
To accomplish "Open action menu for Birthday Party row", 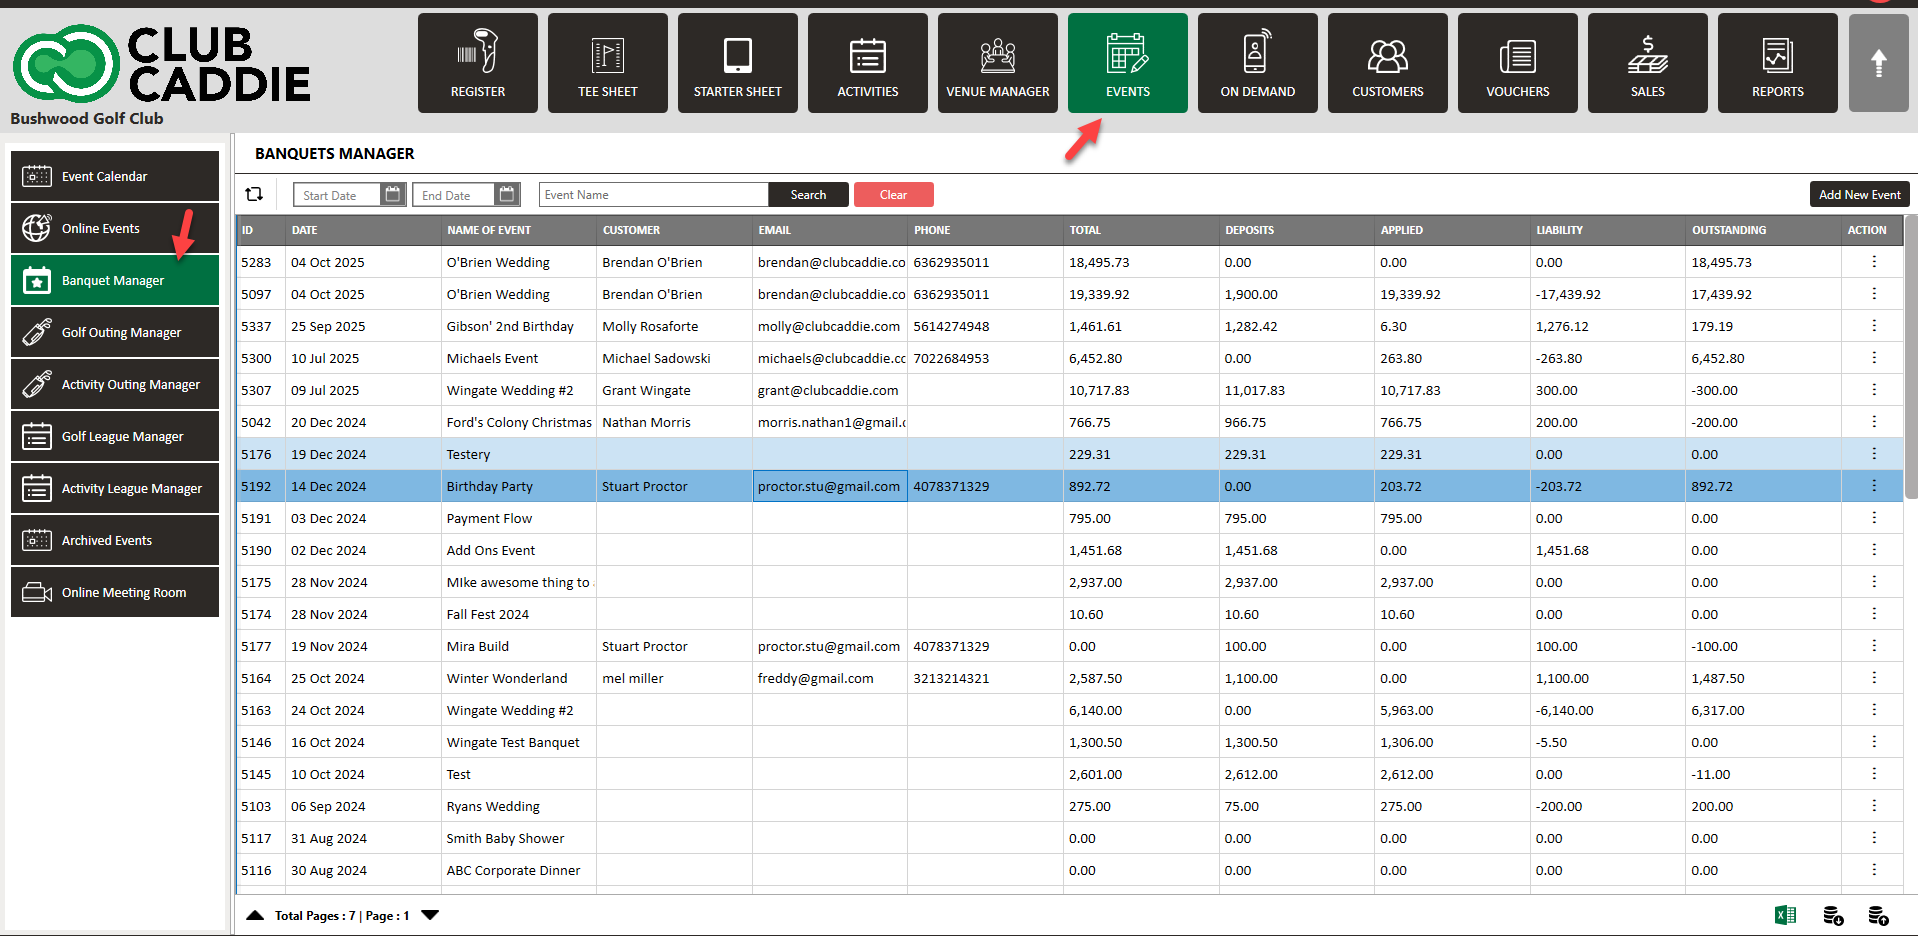I will click(x=1873, y=486).
